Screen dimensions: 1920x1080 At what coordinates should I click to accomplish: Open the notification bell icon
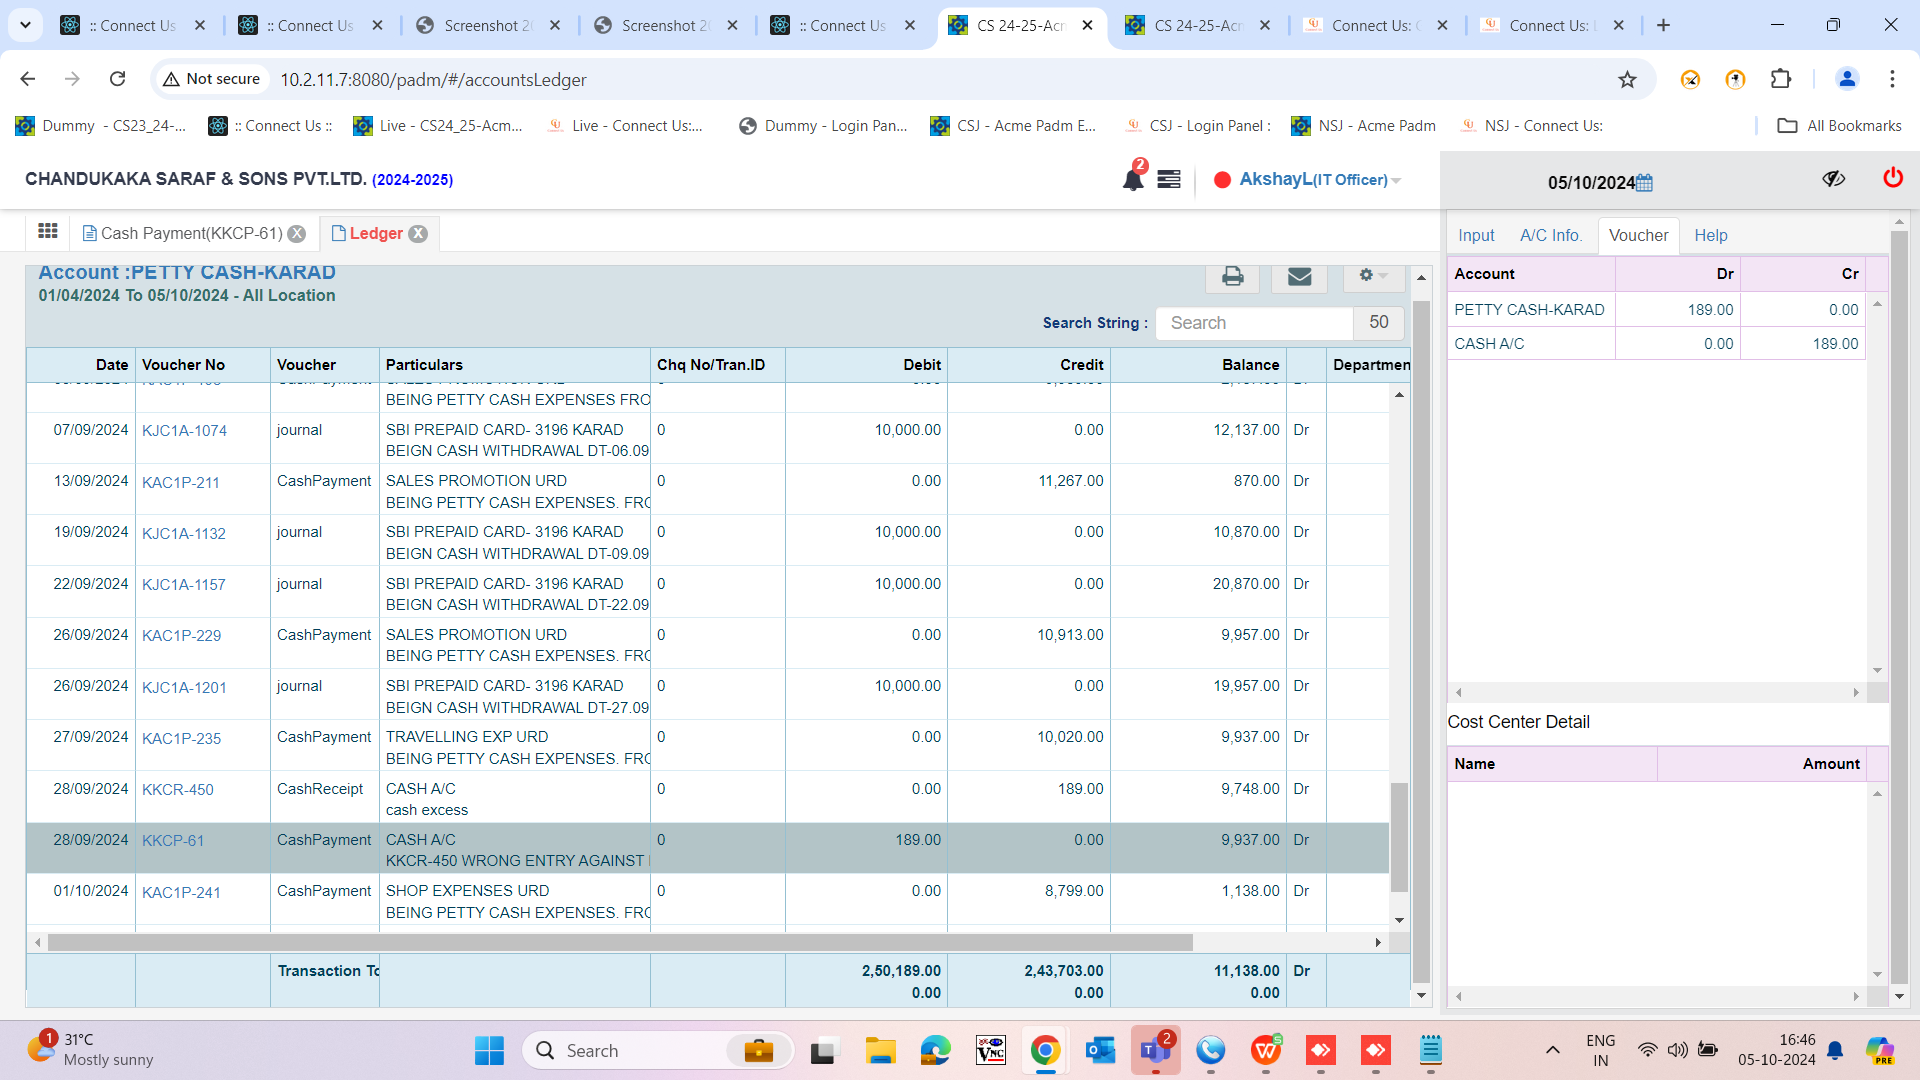pos(1133,180)
